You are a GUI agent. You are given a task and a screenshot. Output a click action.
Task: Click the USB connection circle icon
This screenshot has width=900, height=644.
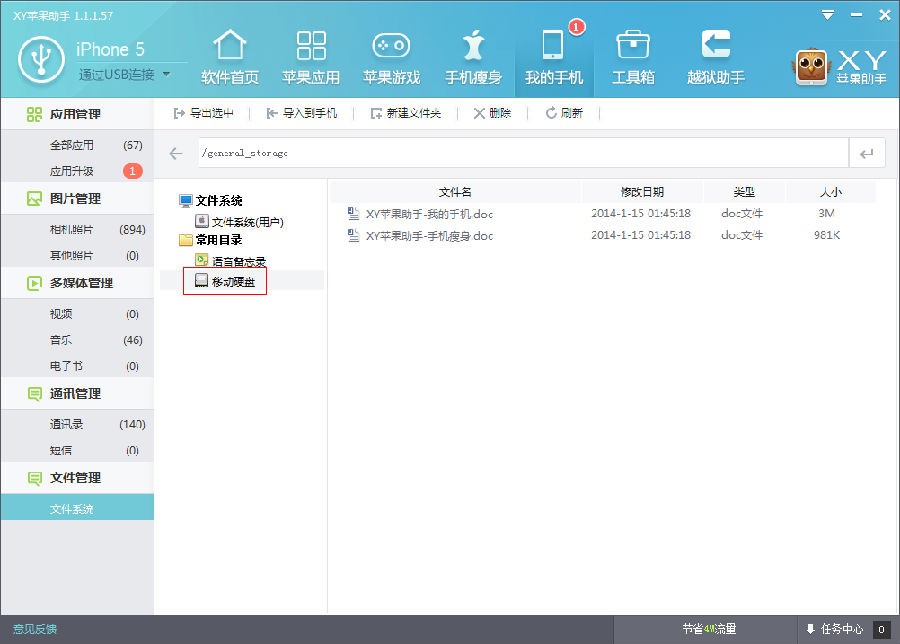(41, 59)
